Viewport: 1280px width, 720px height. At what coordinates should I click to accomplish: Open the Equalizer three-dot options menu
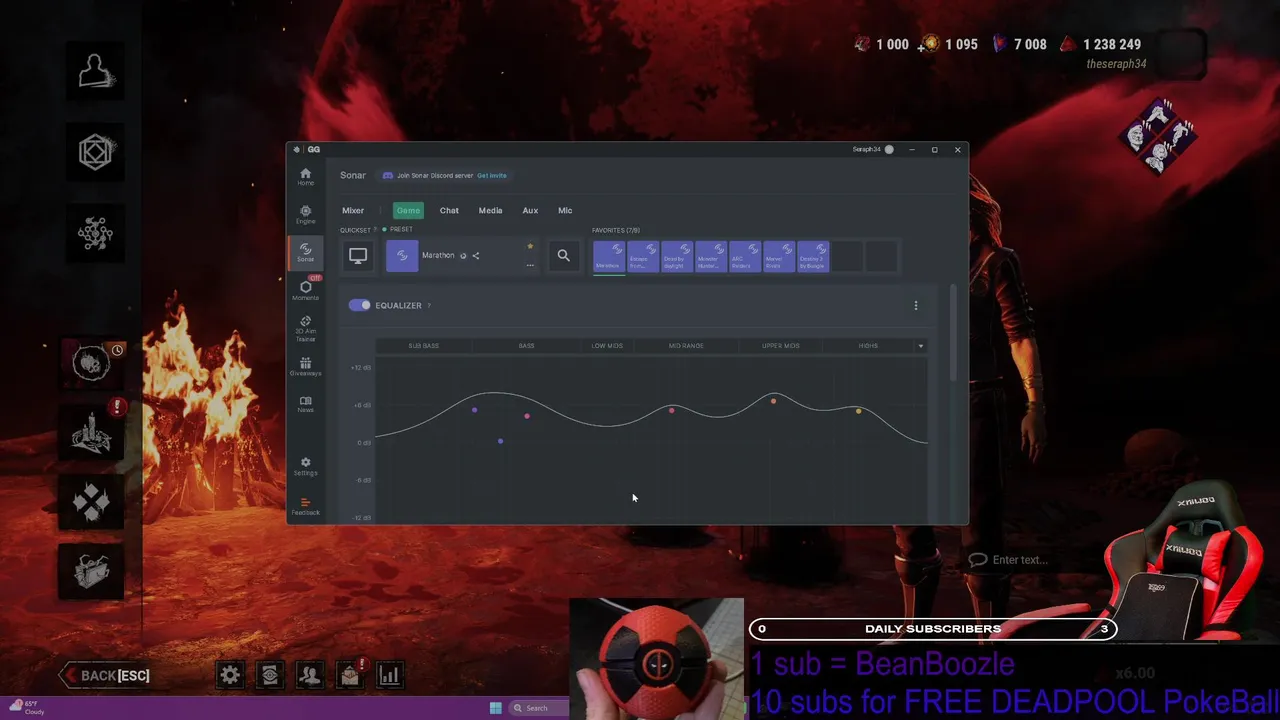tap(916, 306)
